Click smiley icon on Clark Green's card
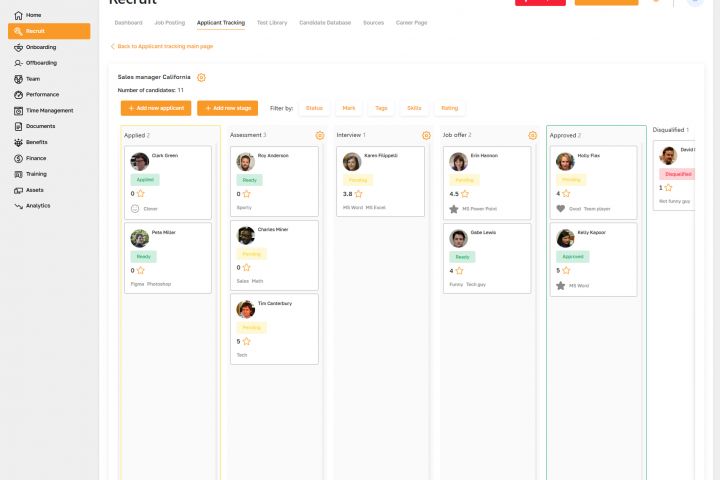The width and height of the screenshot is (720, 480). 135,209
